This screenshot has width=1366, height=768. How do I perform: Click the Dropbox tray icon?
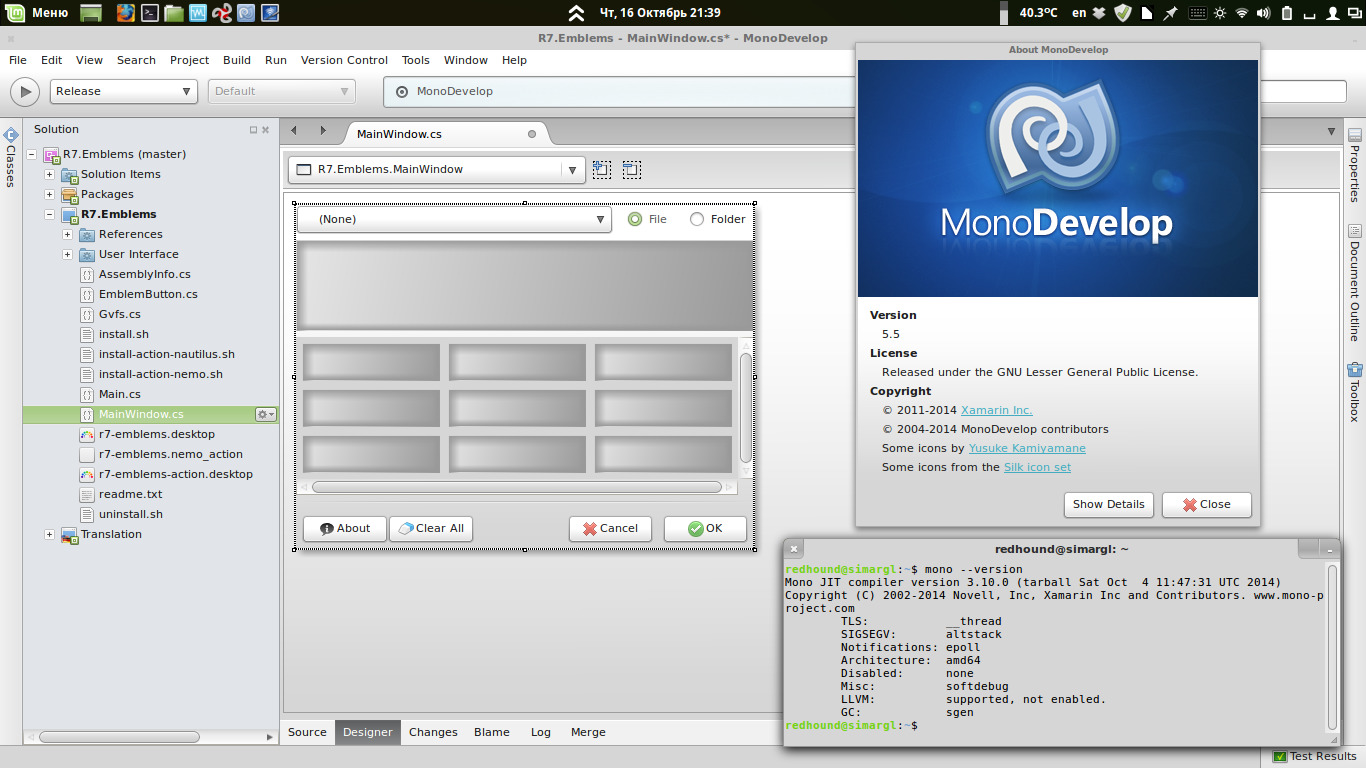pyautogui.click(x=1099, y=13)
